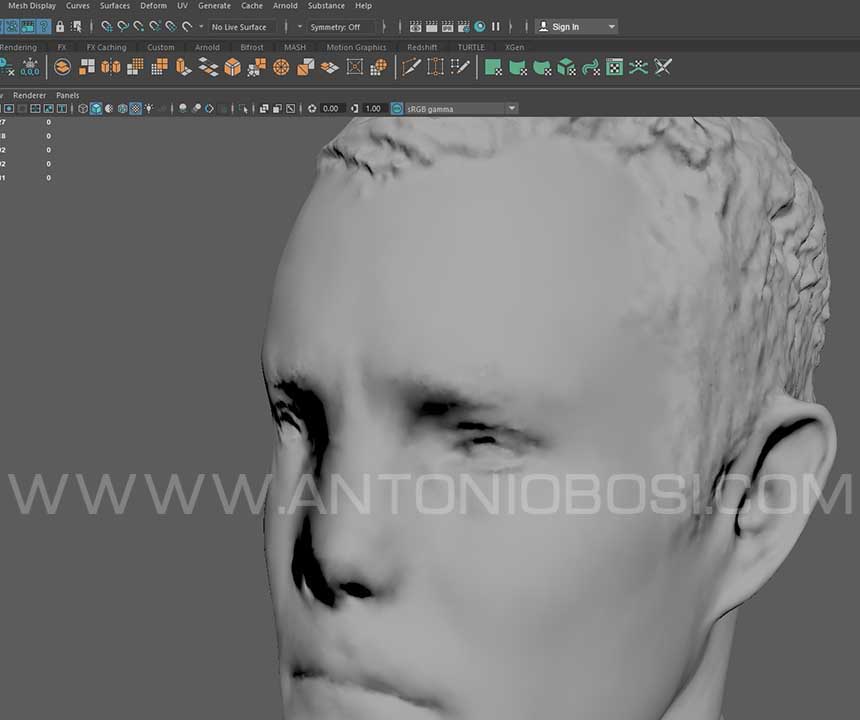Apply Spherical UV mapping green icon
The image size is (860, 720).
[542, 67]
